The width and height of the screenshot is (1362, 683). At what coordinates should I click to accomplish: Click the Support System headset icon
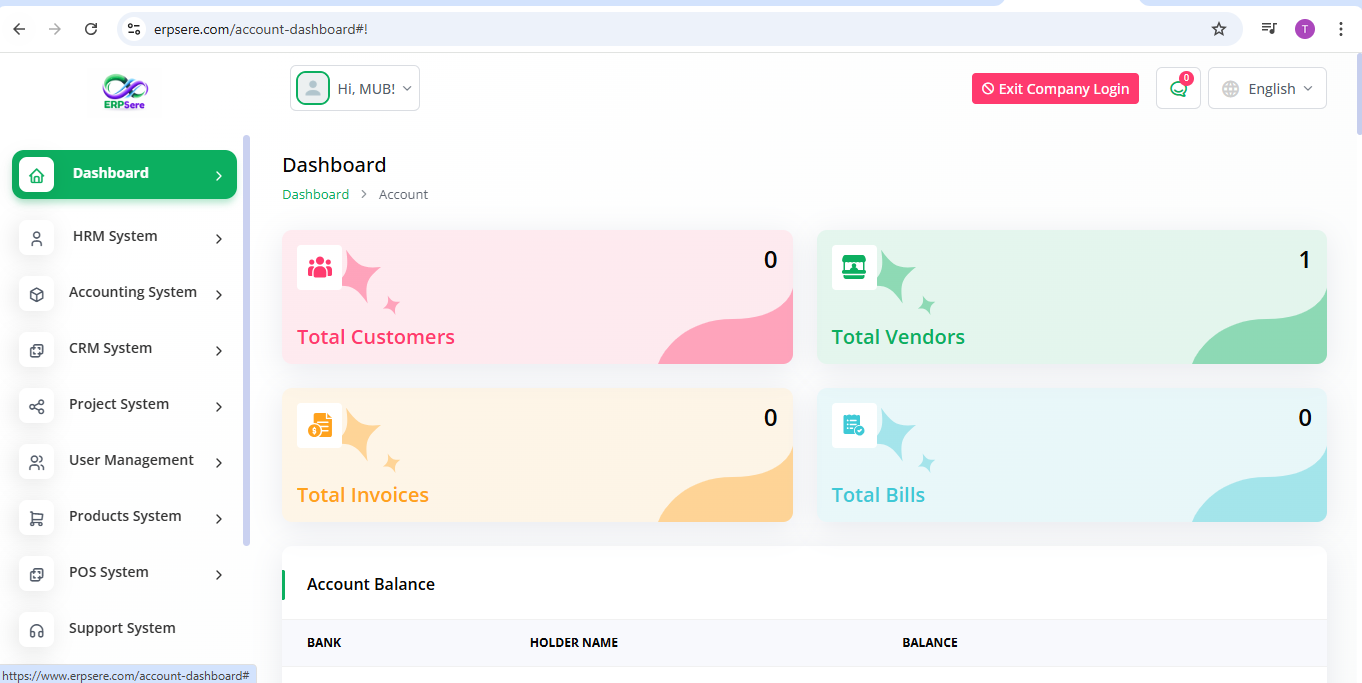pos(37,630)
